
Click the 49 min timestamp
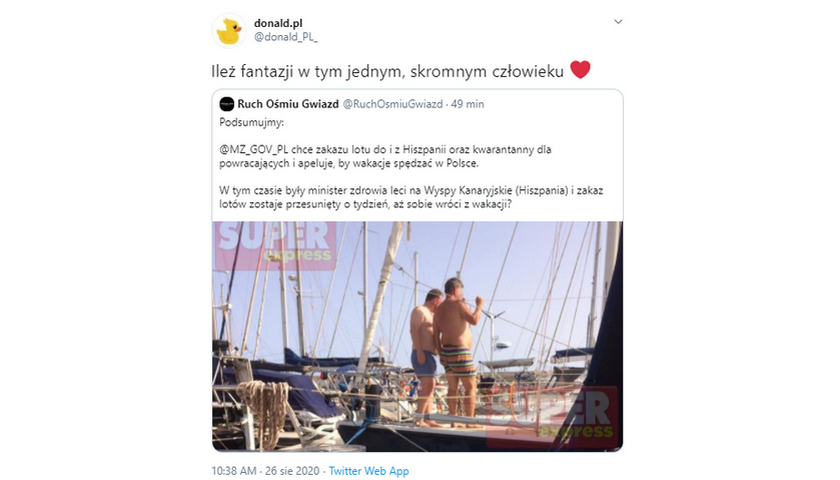click(x=467, y=104)
